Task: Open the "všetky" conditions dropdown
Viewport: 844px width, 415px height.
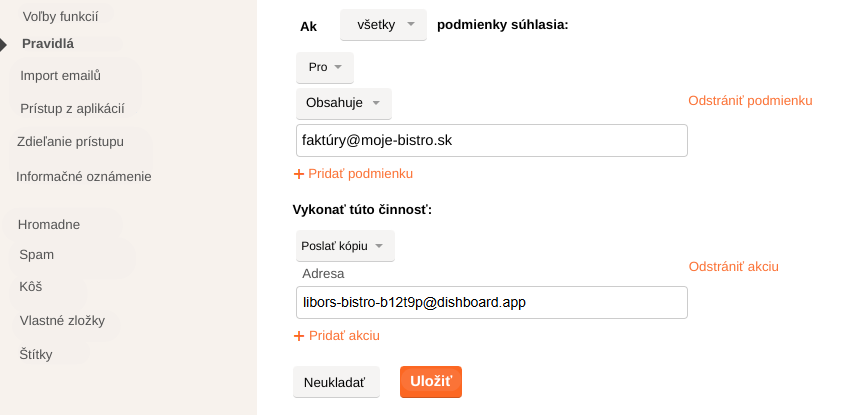Action: pyautogui.click(x=383, y=25)
